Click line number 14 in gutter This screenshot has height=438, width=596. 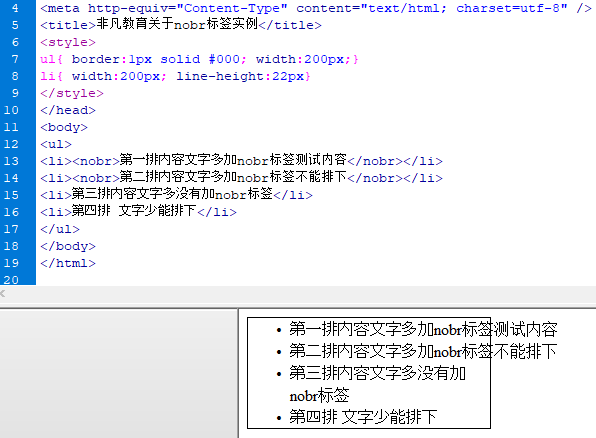click(x=11, y=178)
